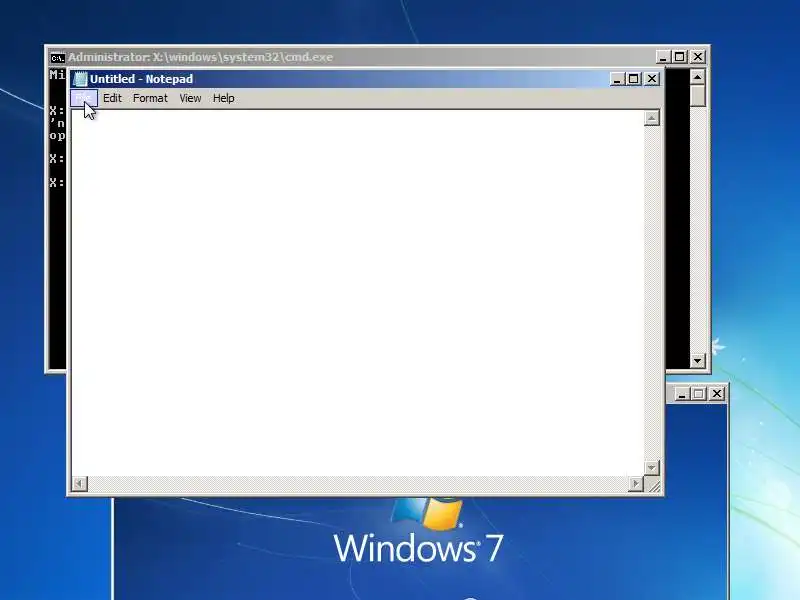
Task: Open the File menu in Notepad
Action: coord(84,98)
